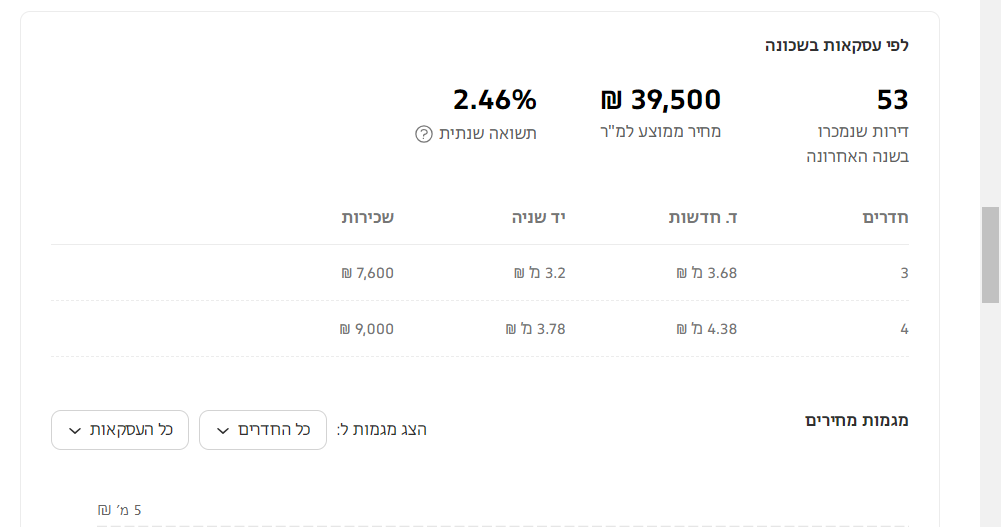Click the ד. חדשות column header
1001x527 pixels.
703,217
